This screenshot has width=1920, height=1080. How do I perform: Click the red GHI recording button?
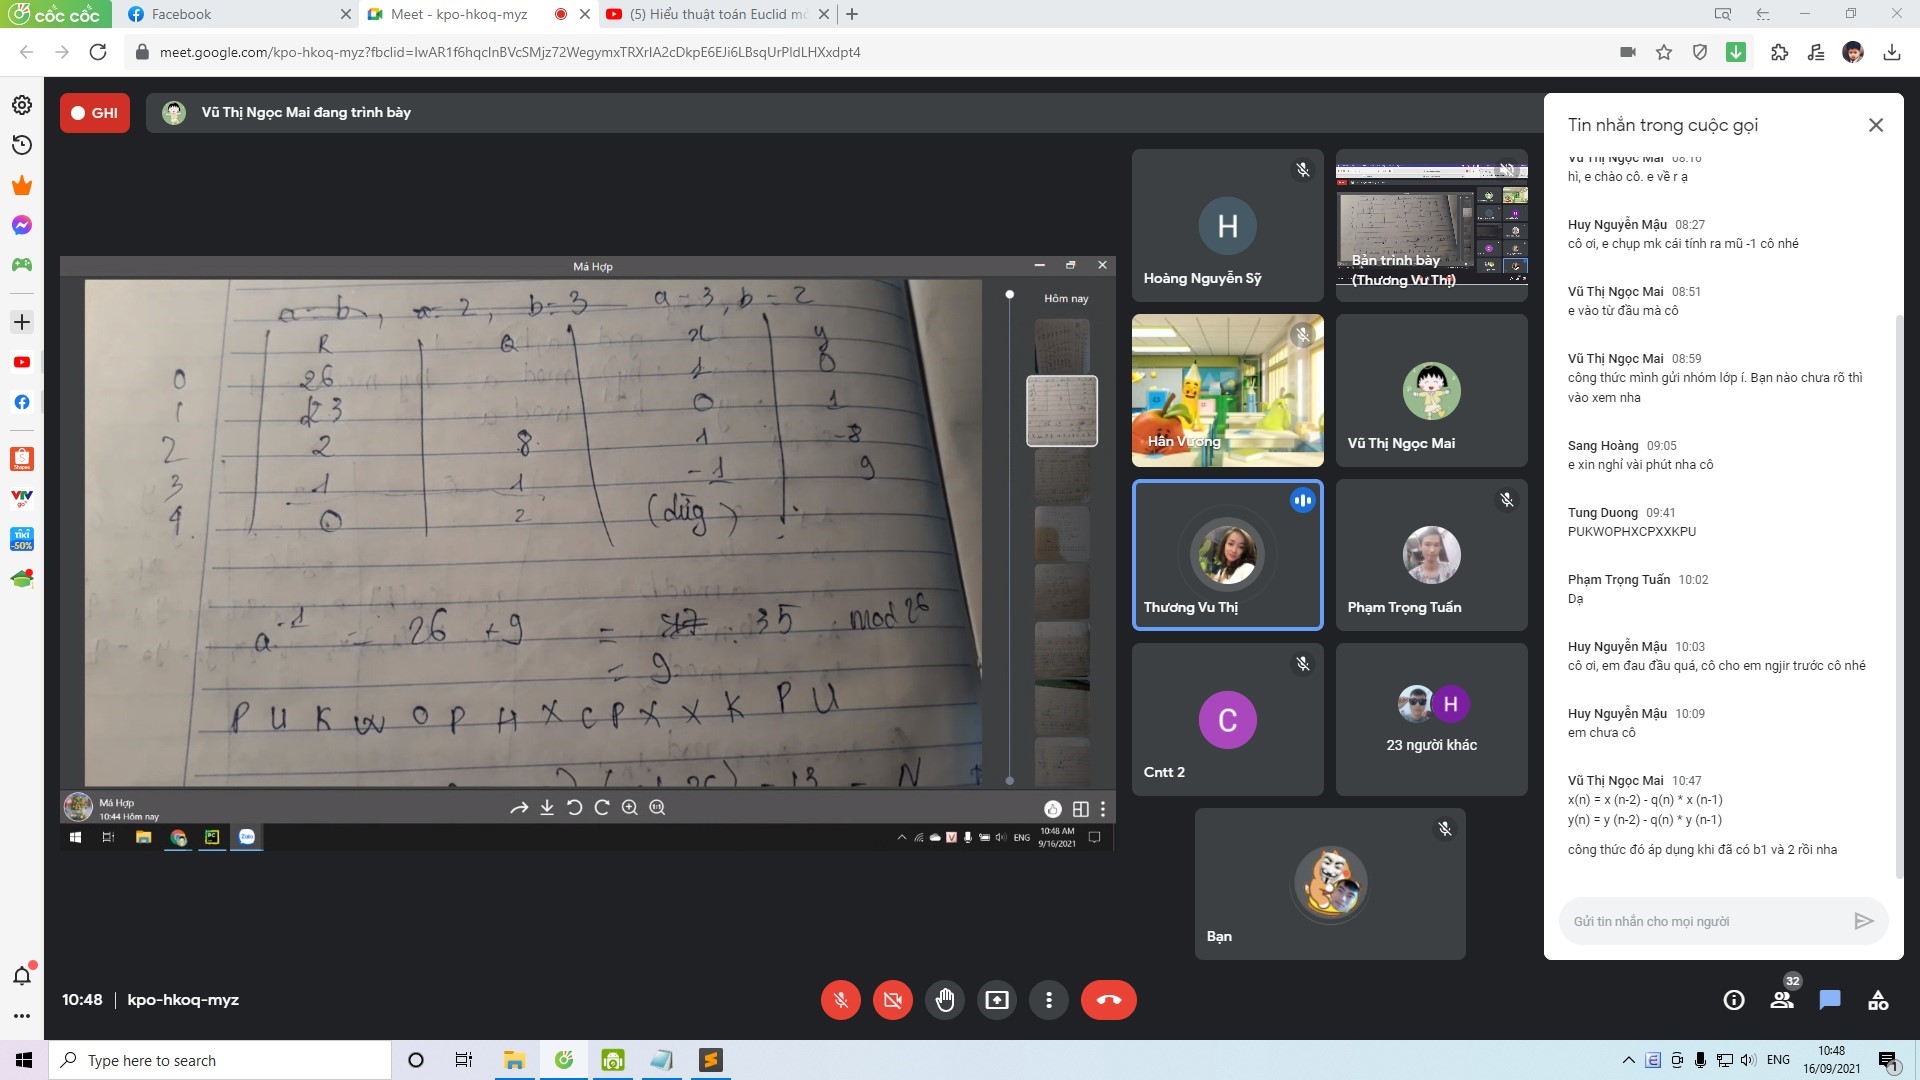coord(95,113)
